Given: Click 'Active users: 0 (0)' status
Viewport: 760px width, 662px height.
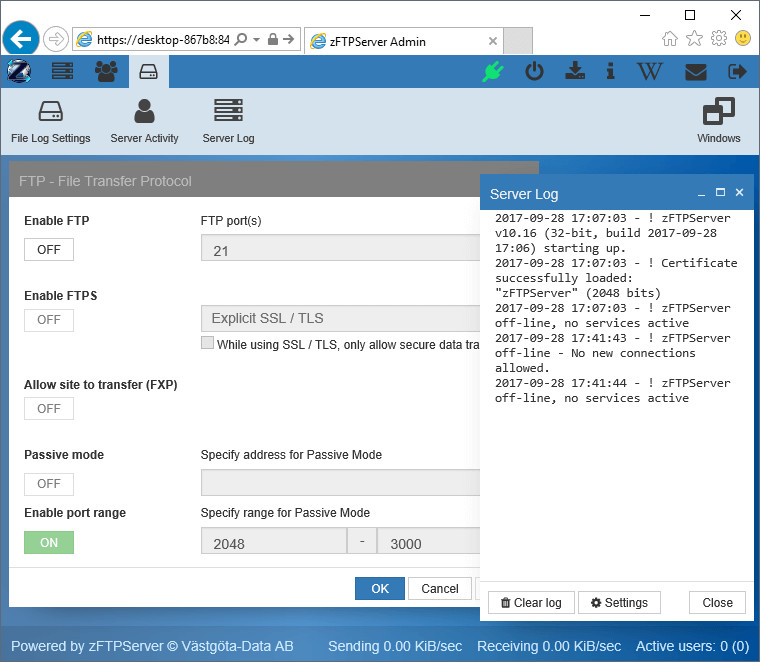Looking at the screenshot, I should click(692, 646).
